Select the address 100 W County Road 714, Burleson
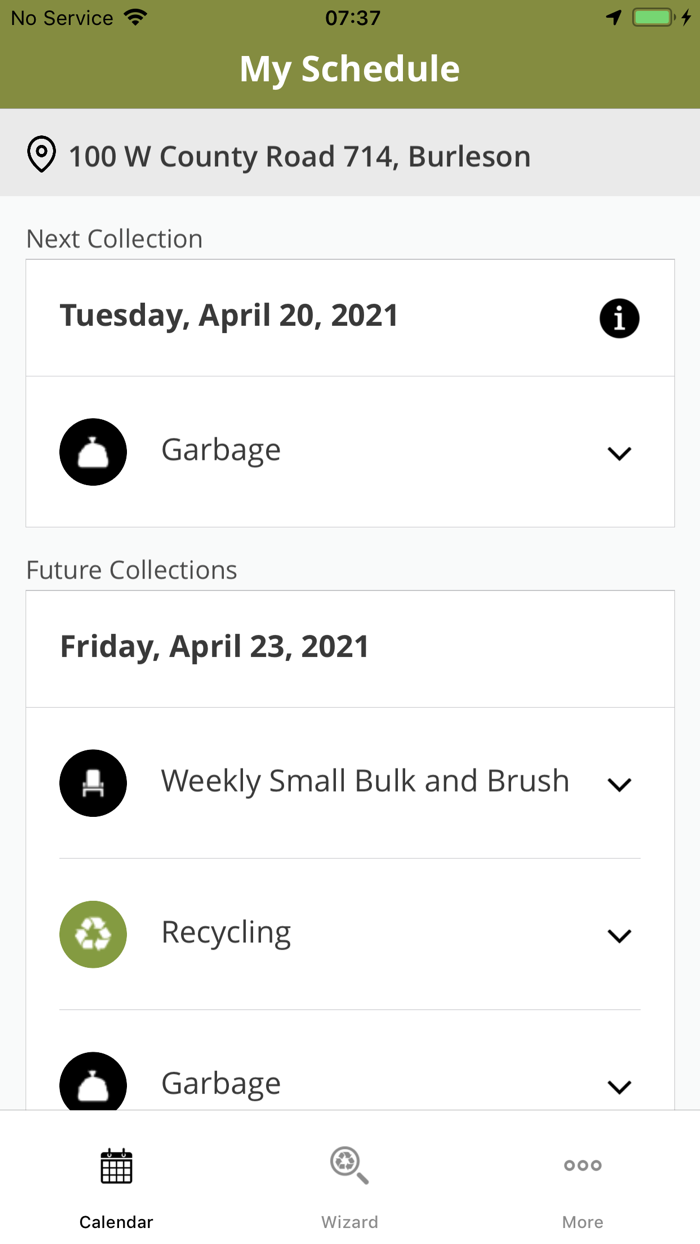 [x=299, y=155]
